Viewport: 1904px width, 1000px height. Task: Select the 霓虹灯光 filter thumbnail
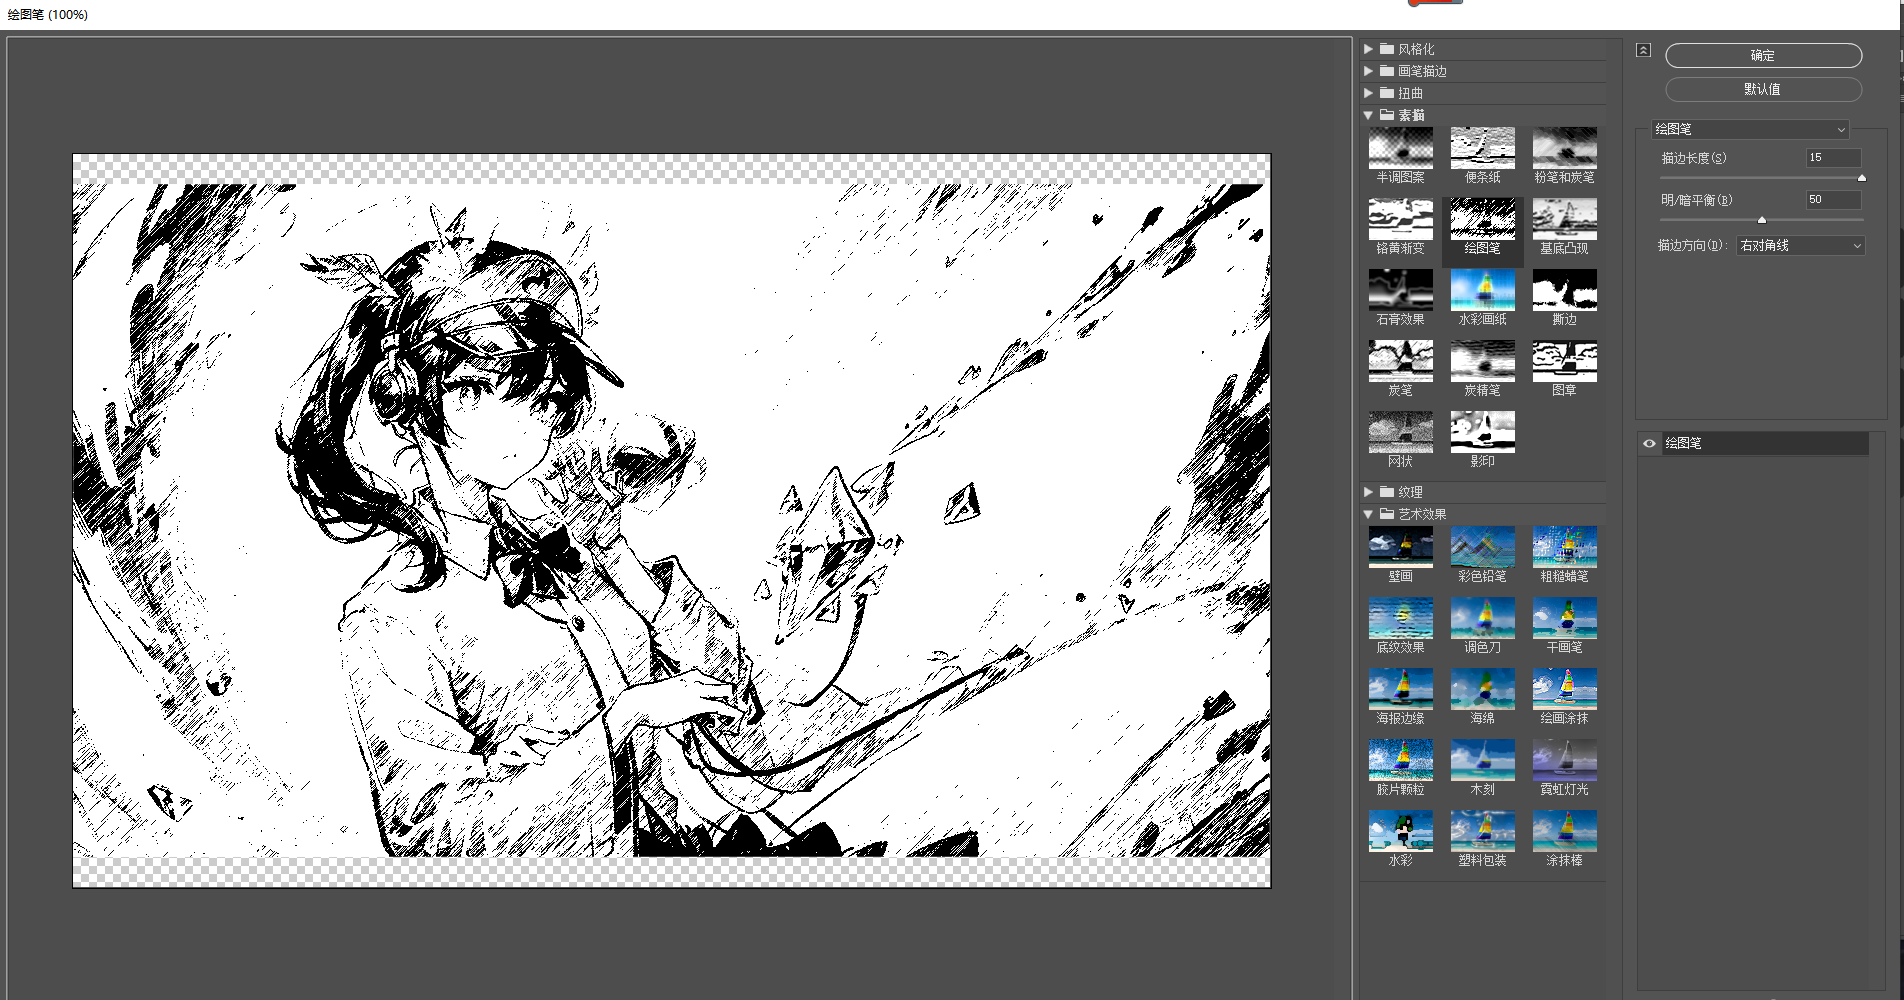point(1564,760)
